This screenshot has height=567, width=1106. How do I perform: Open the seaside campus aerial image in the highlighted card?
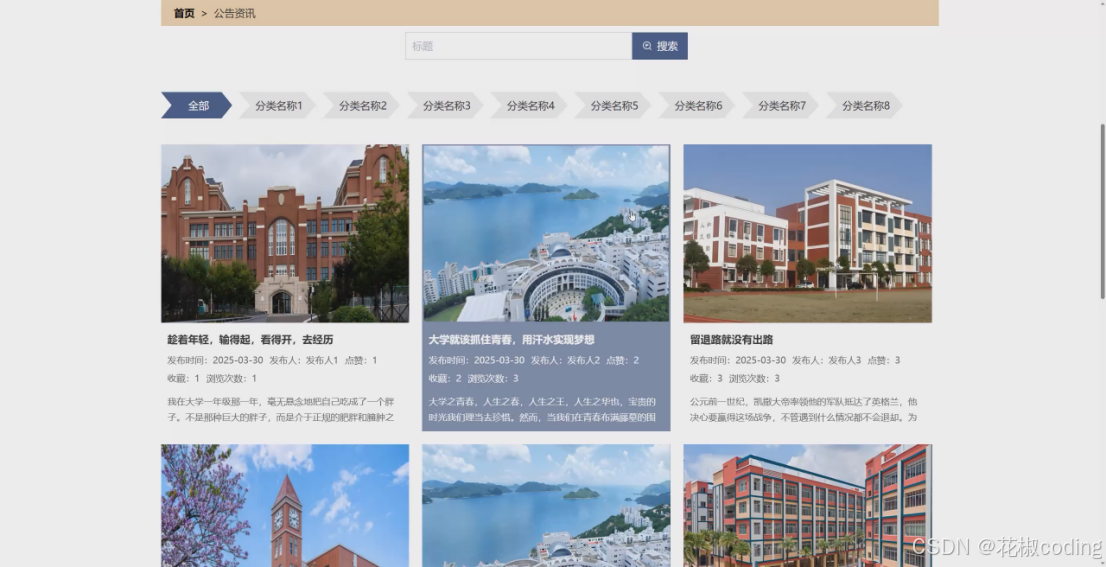tap(546, 233)
